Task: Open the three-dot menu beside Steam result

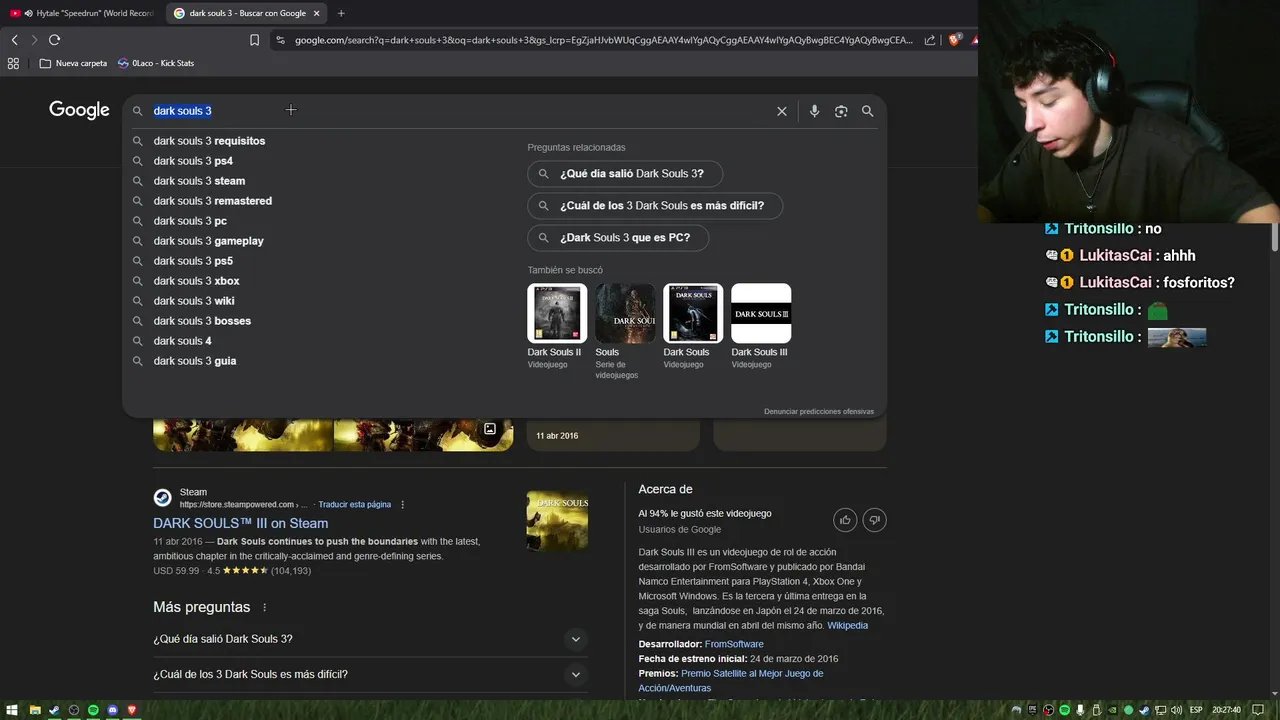Action: click(x=403, y=505)
